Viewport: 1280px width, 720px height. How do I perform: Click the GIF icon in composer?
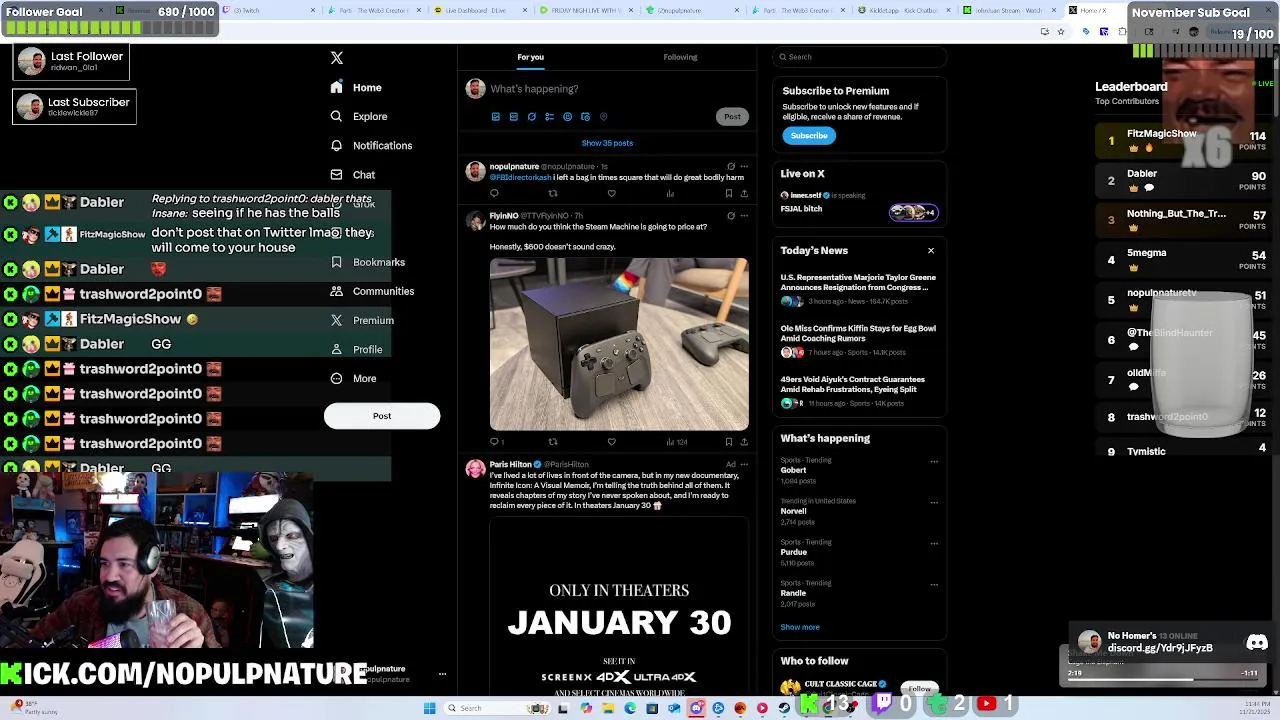513,117
